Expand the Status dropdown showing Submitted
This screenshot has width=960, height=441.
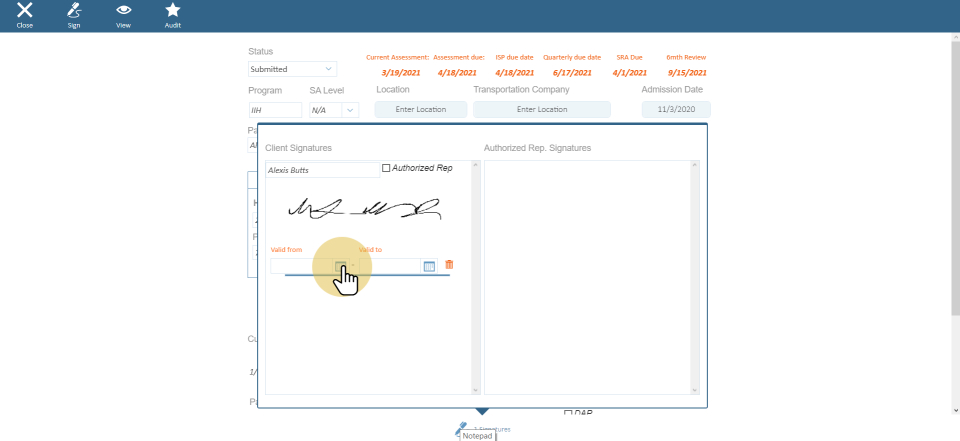(293, 69)
